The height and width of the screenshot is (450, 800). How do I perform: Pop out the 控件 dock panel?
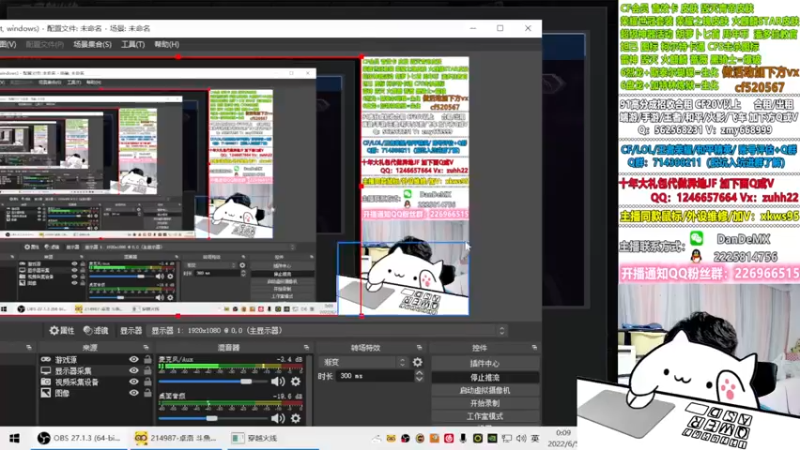coord(534,347)
